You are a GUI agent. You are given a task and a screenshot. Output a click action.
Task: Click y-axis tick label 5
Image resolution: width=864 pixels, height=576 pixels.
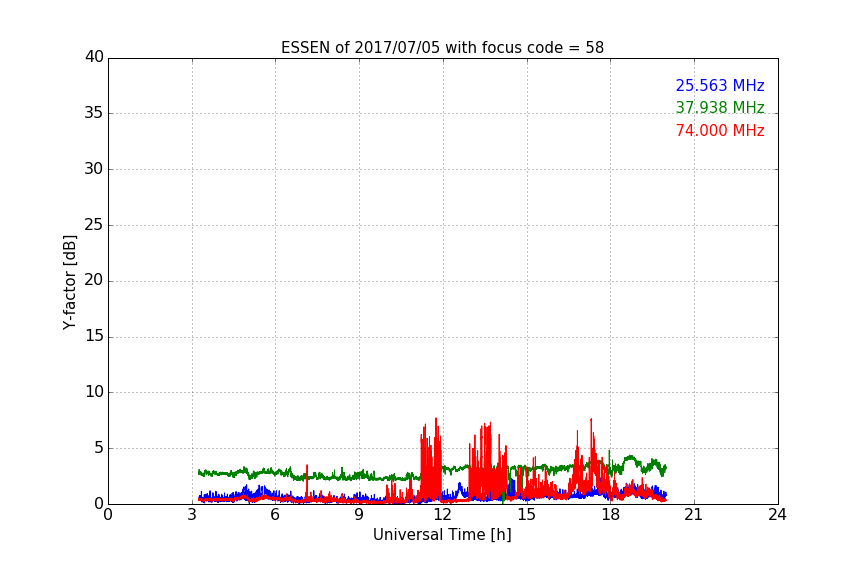pos(99,448)
